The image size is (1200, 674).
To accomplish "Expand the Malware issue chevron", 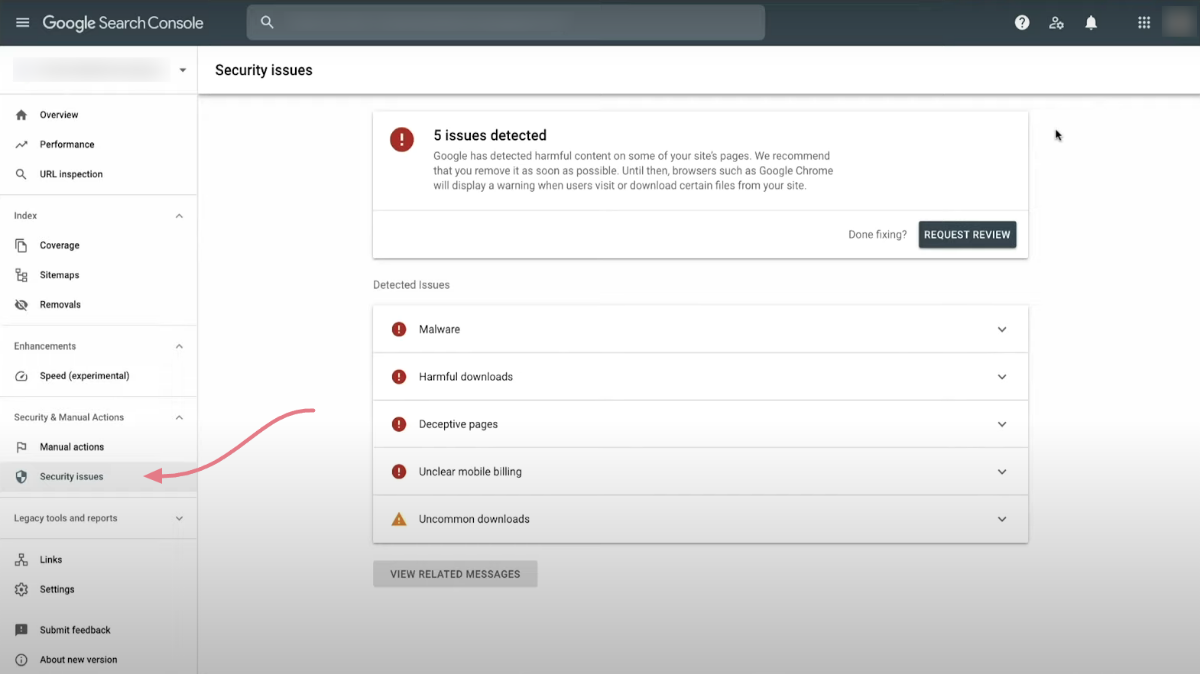I will click(1002, 329).
